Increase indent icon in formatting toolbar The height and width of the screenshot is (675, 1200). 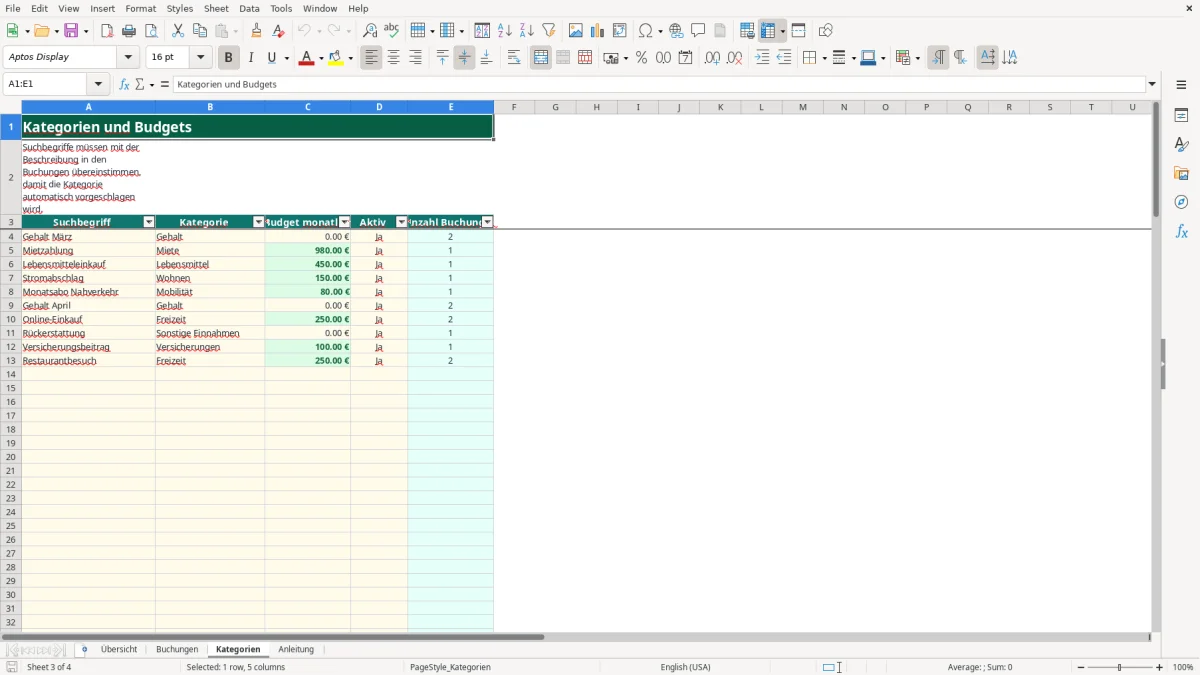[x=762, y=58]
